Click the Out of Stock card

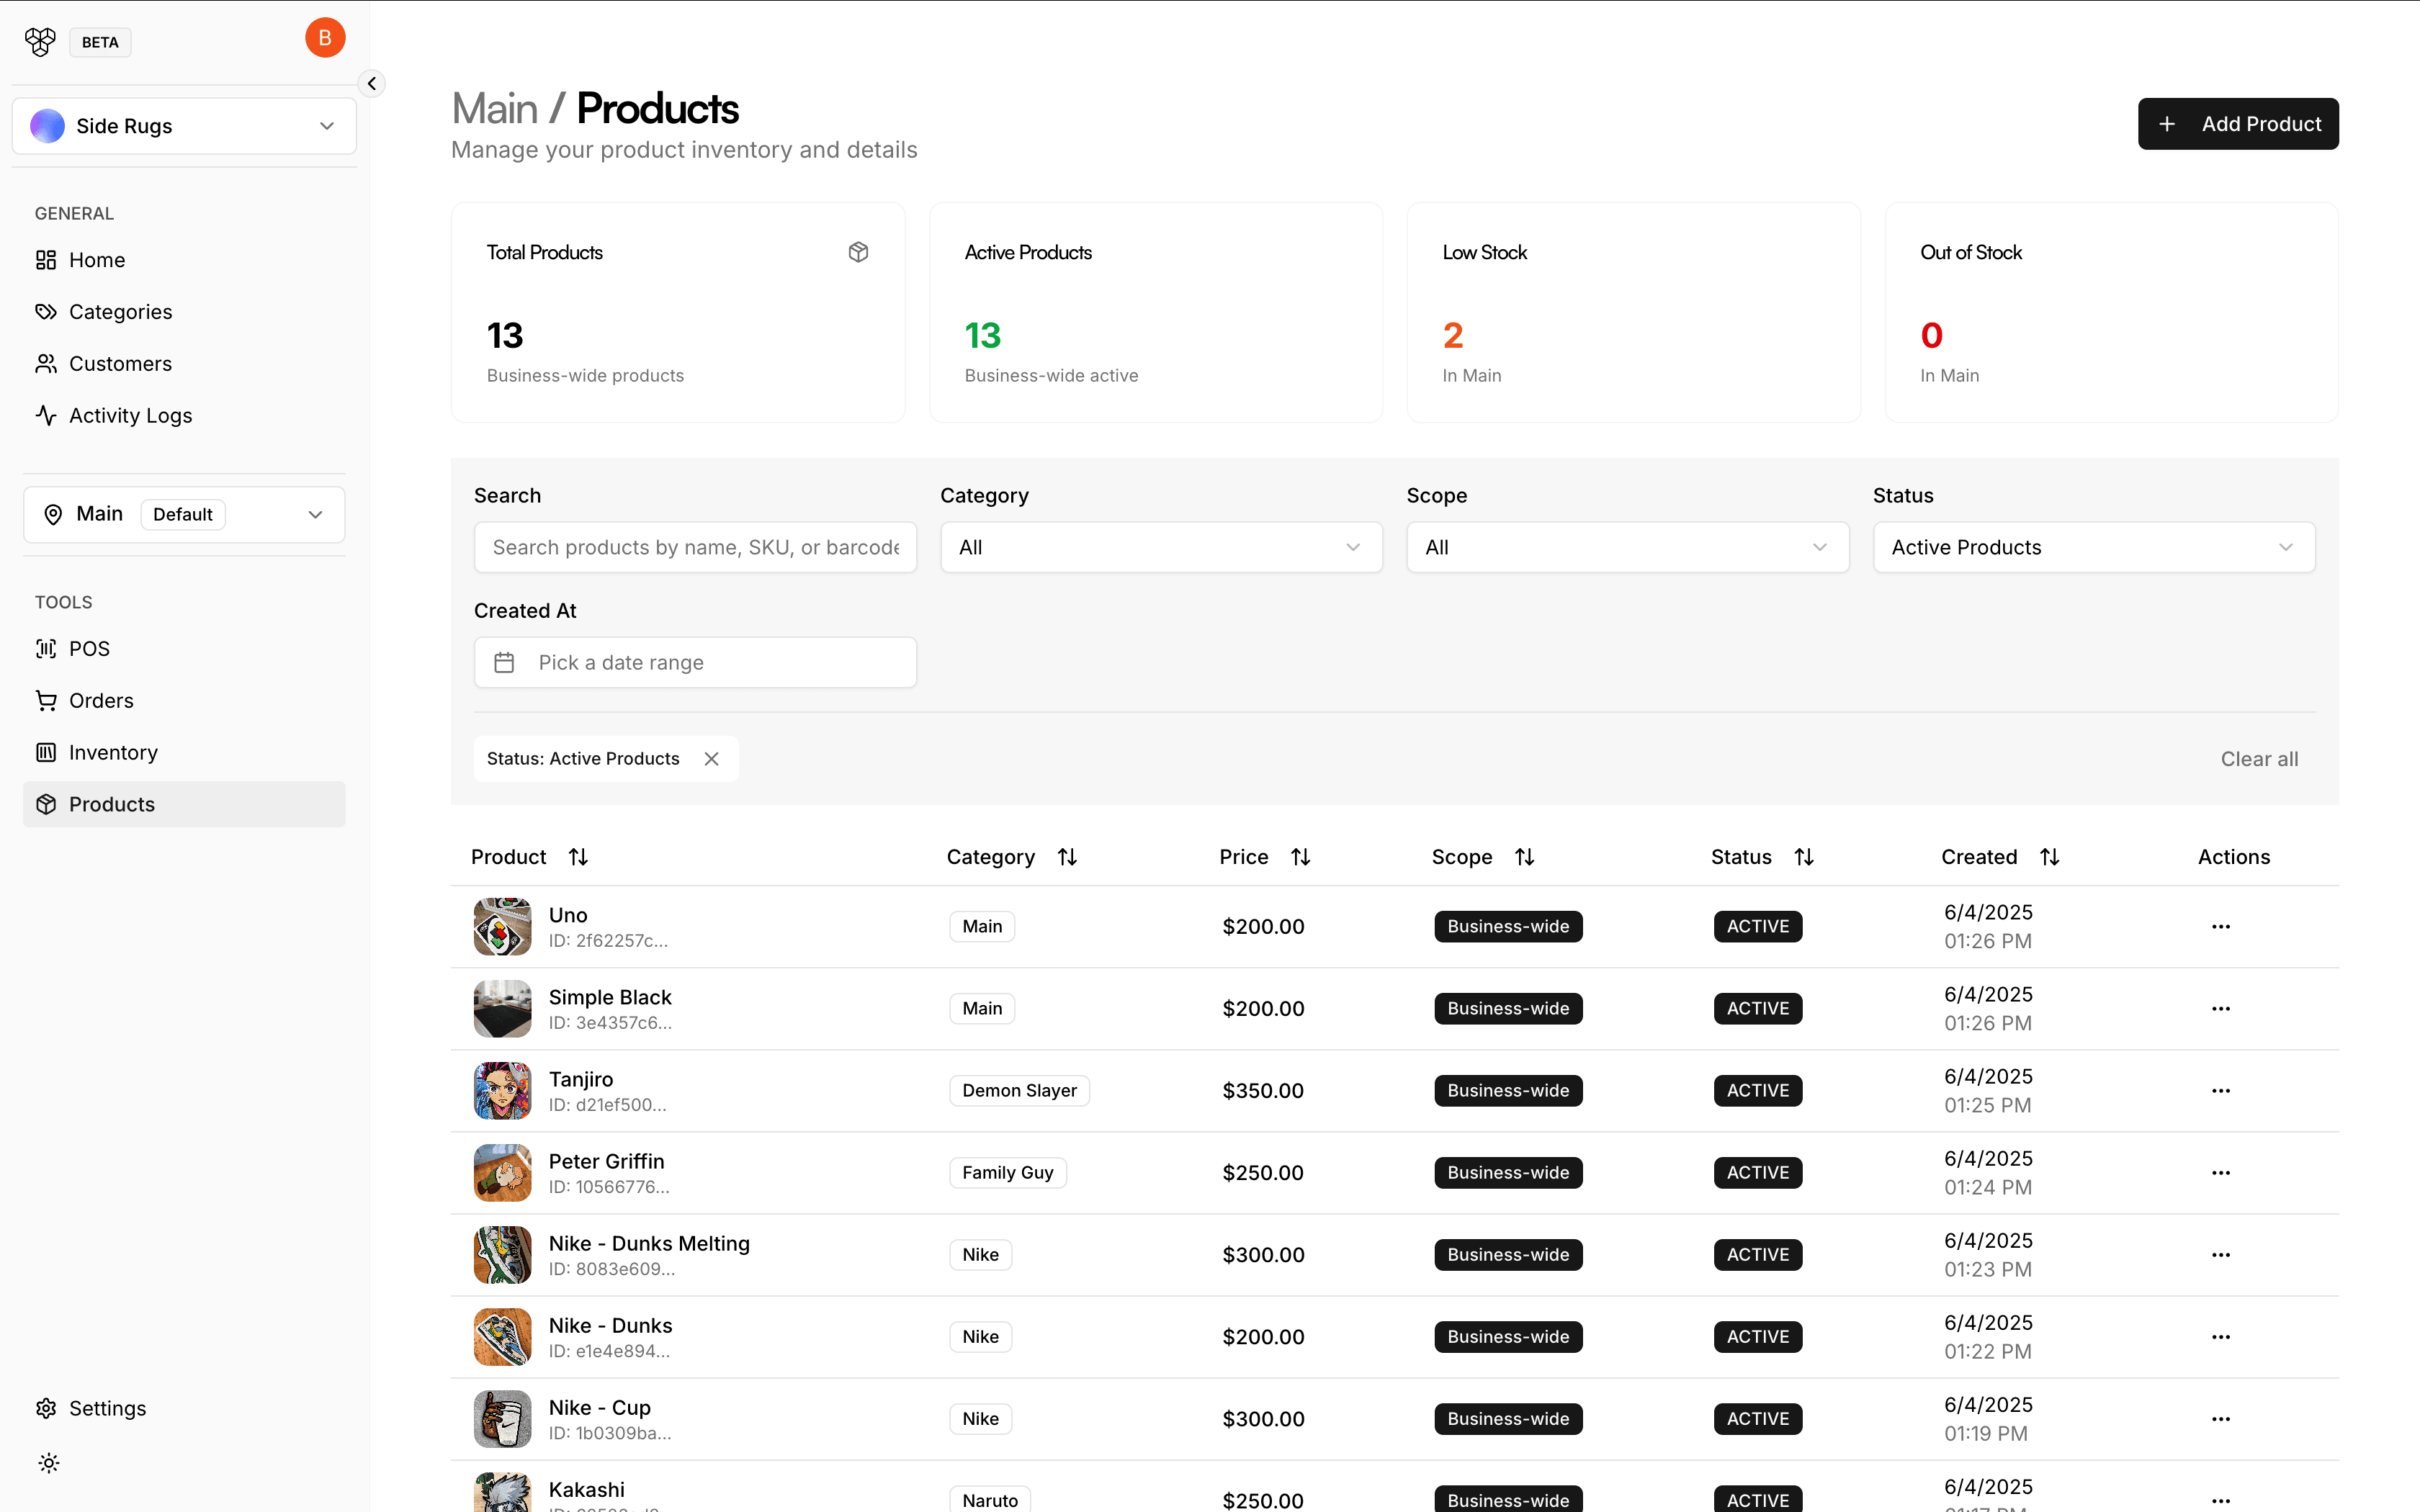tap(2111, 313)
